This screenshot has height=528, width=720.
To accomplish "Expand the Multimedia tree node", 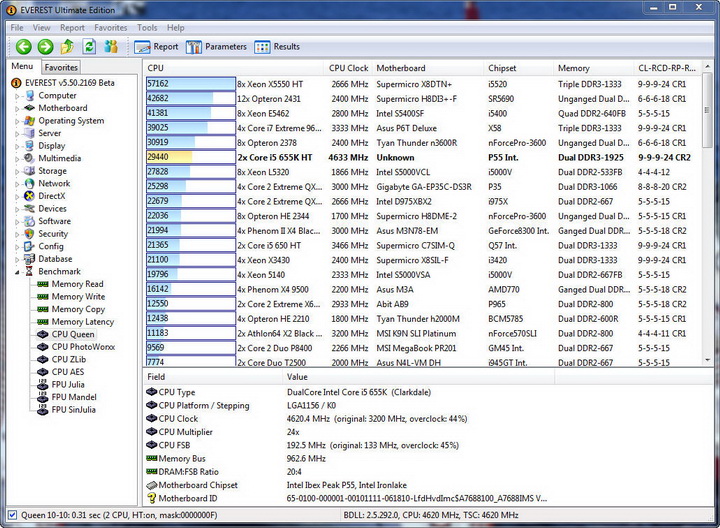I will pyautogui.click(x=17, y=159).
